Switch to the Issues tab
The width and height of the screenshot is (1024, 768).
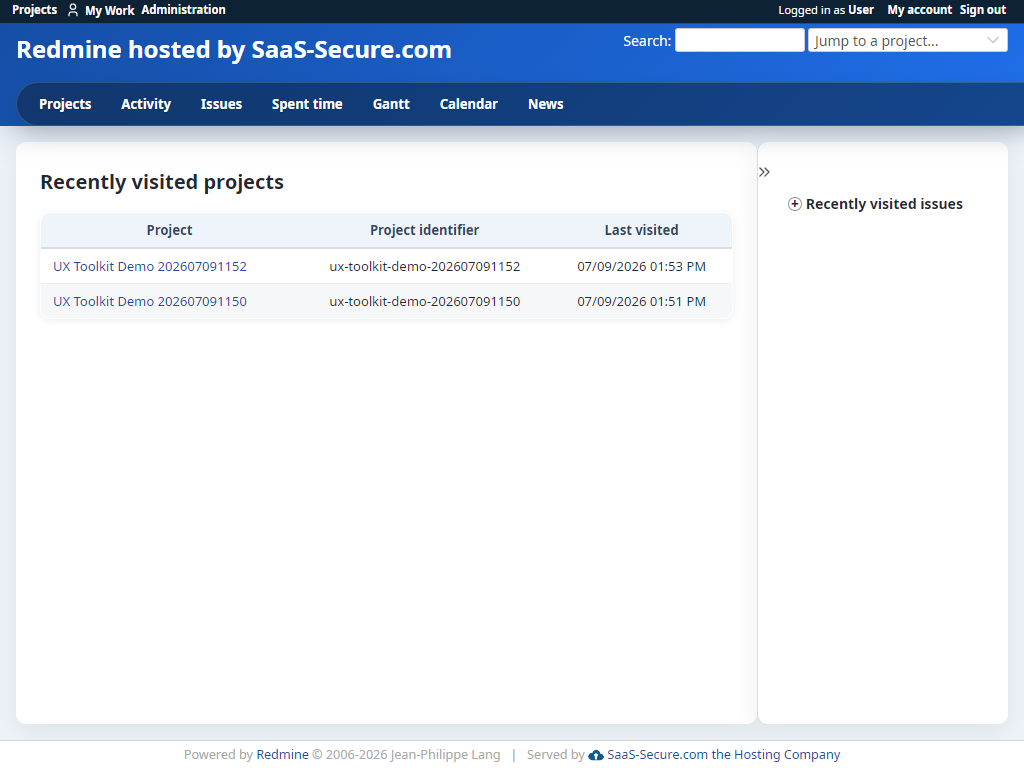221,104
